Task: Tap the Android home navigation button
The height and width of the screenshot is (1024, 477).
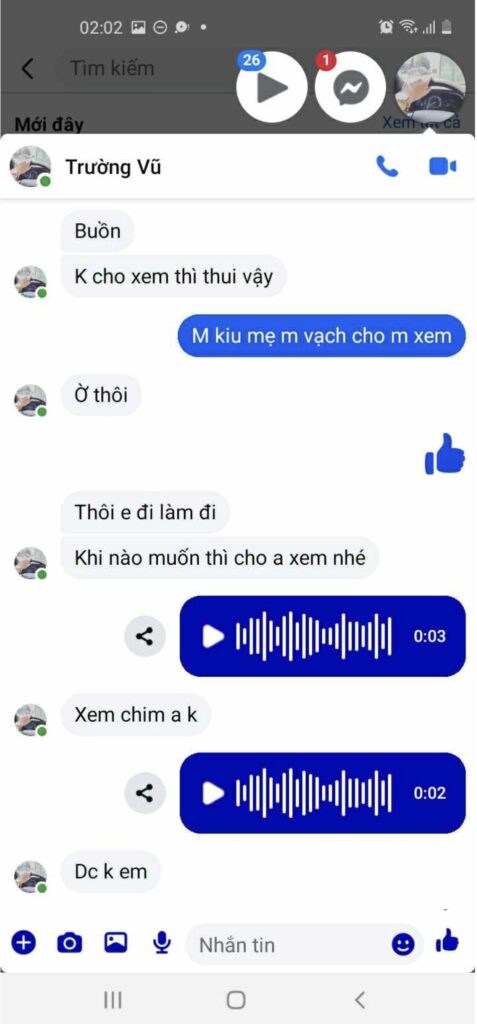Action: [236, 1000]
